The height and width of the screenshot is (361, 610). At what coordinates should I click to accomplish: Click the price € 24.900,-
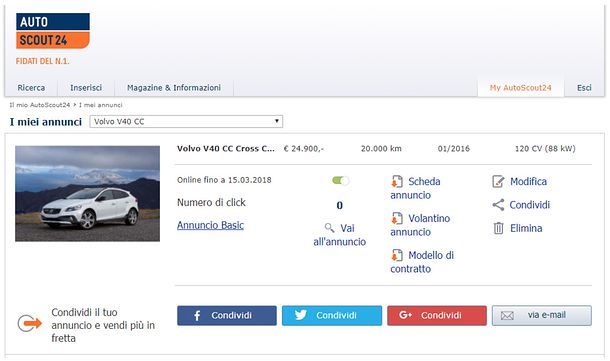[303, 149]
